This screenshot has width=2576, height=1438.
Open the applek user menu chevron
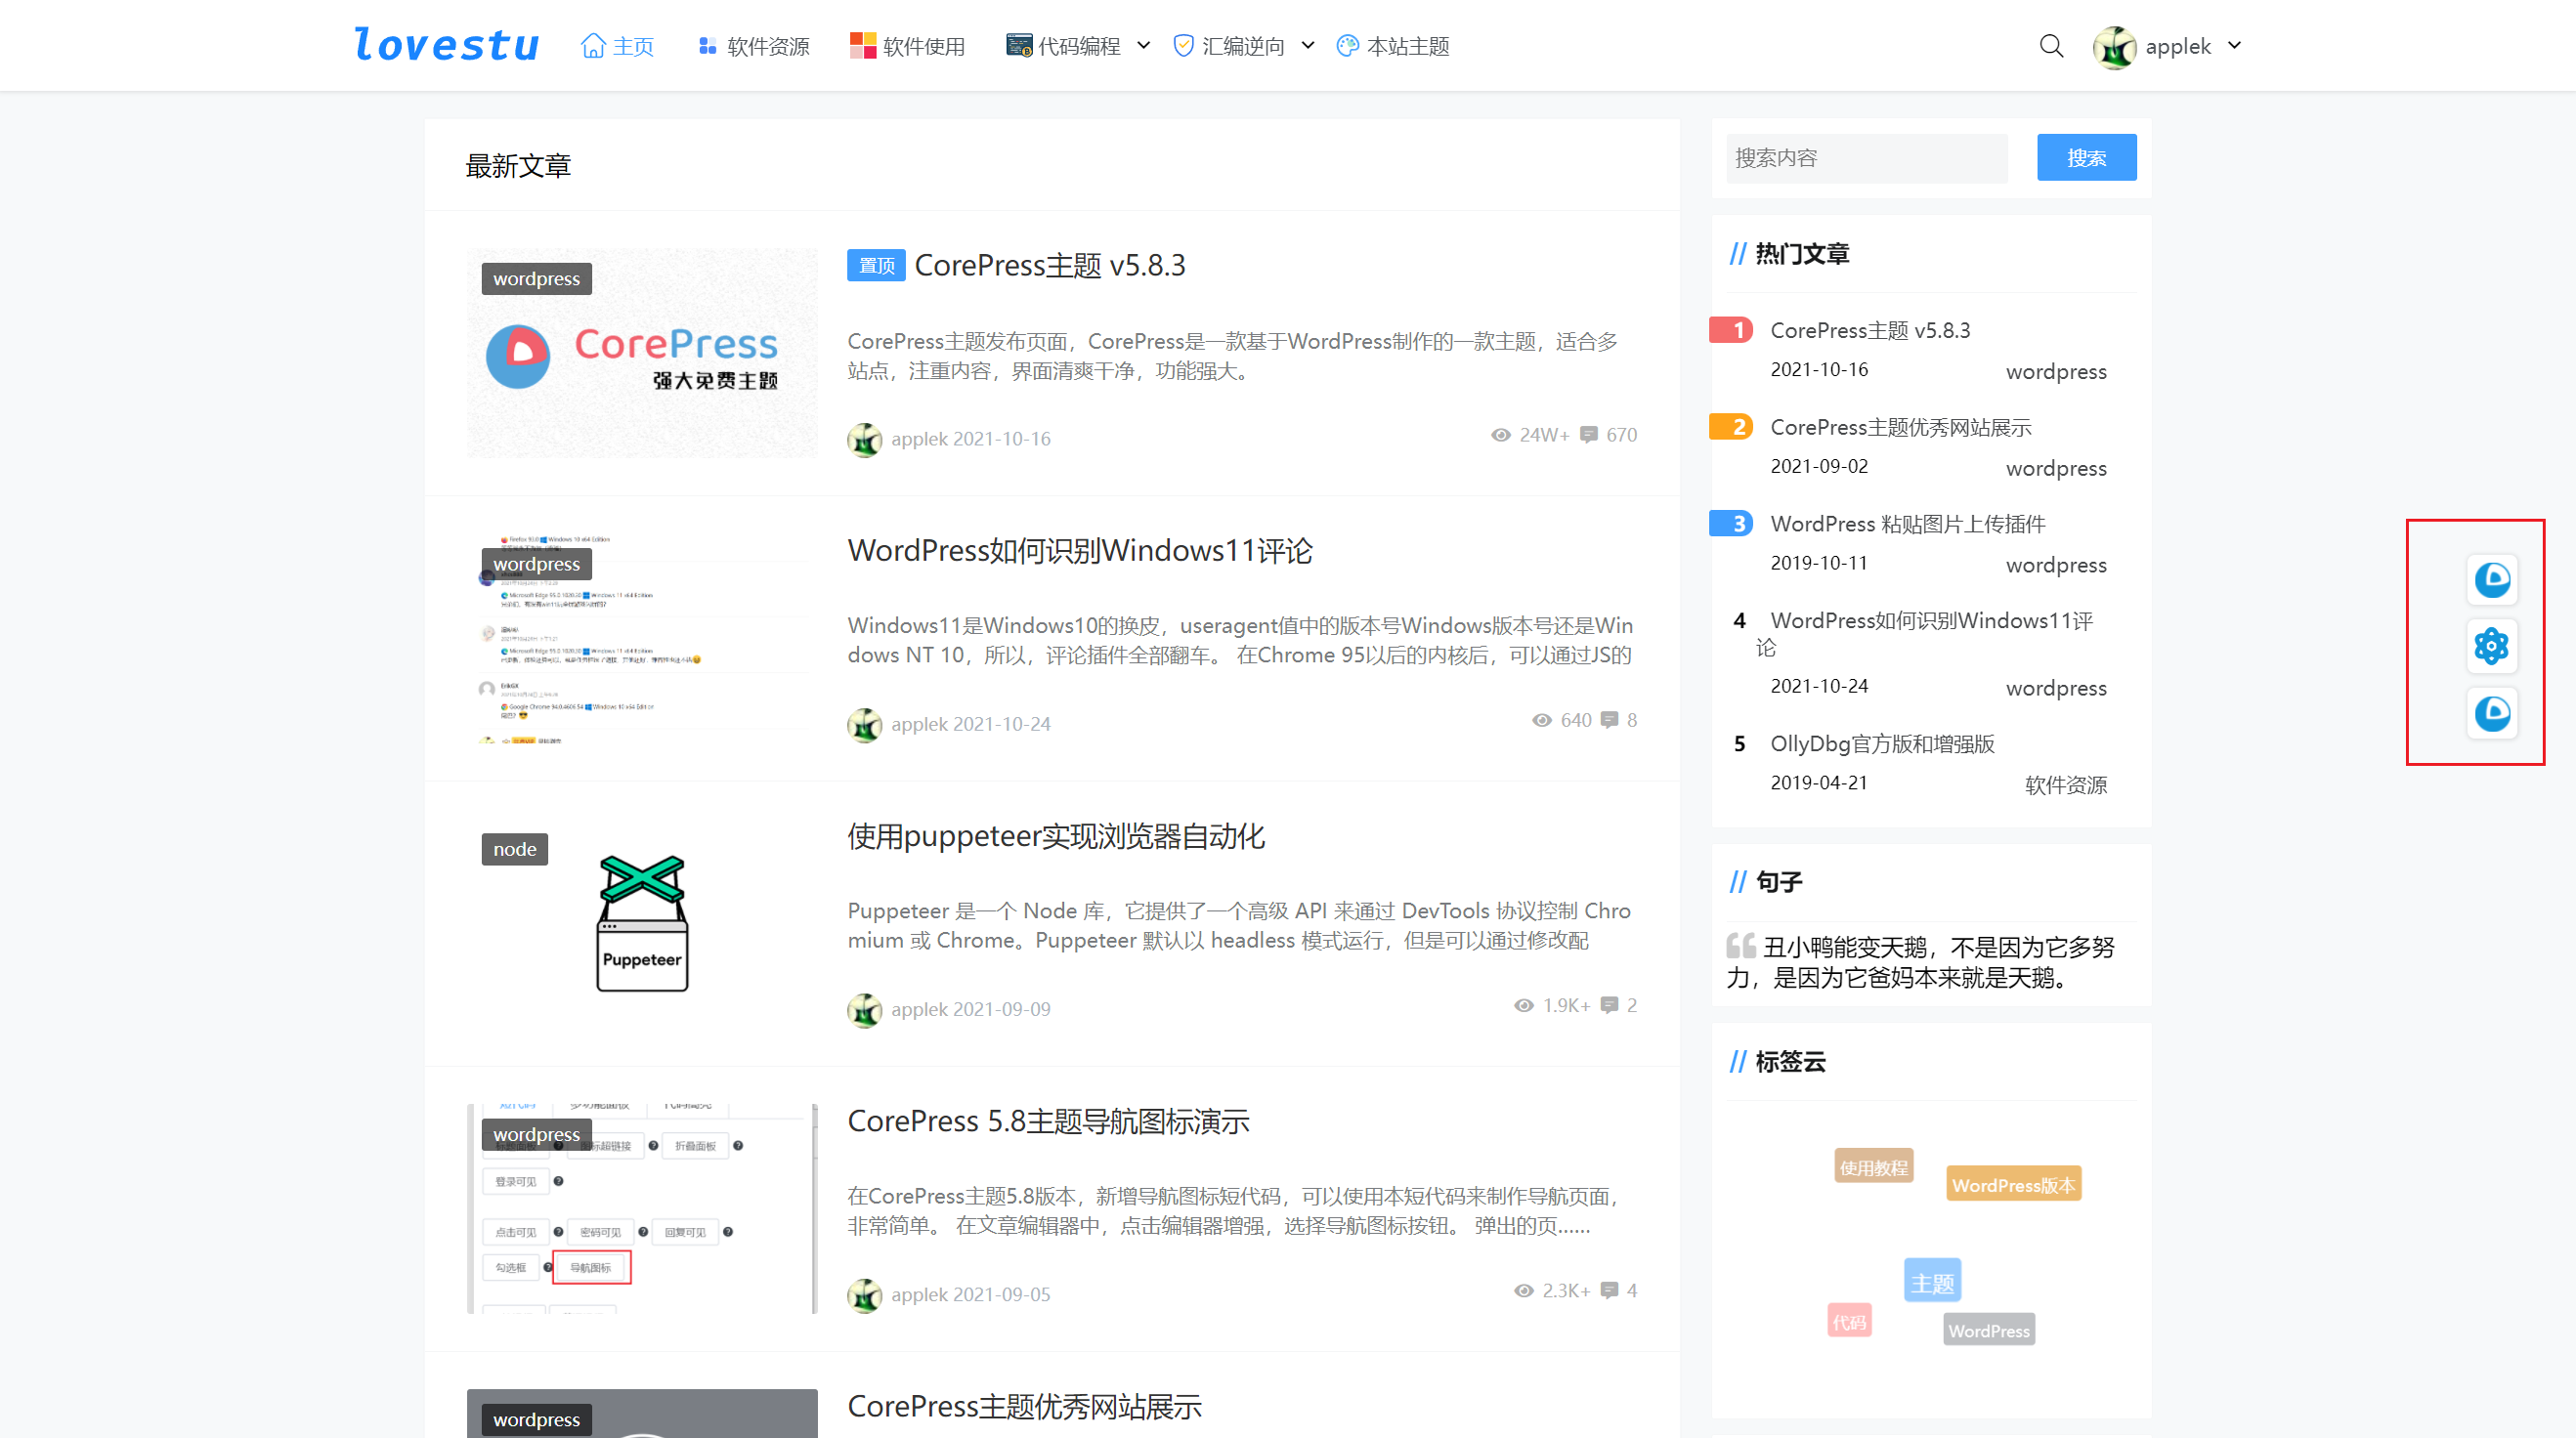pos(2234,45)
